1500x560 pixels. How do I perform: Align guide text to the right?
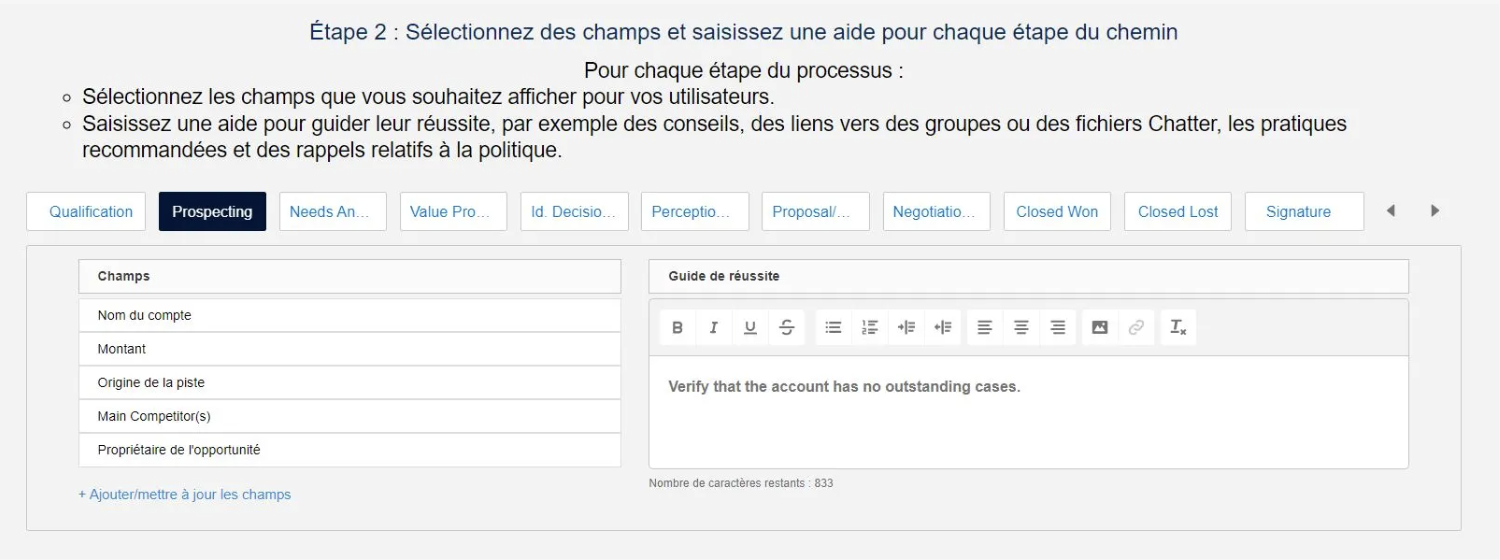coord(1058,327)
